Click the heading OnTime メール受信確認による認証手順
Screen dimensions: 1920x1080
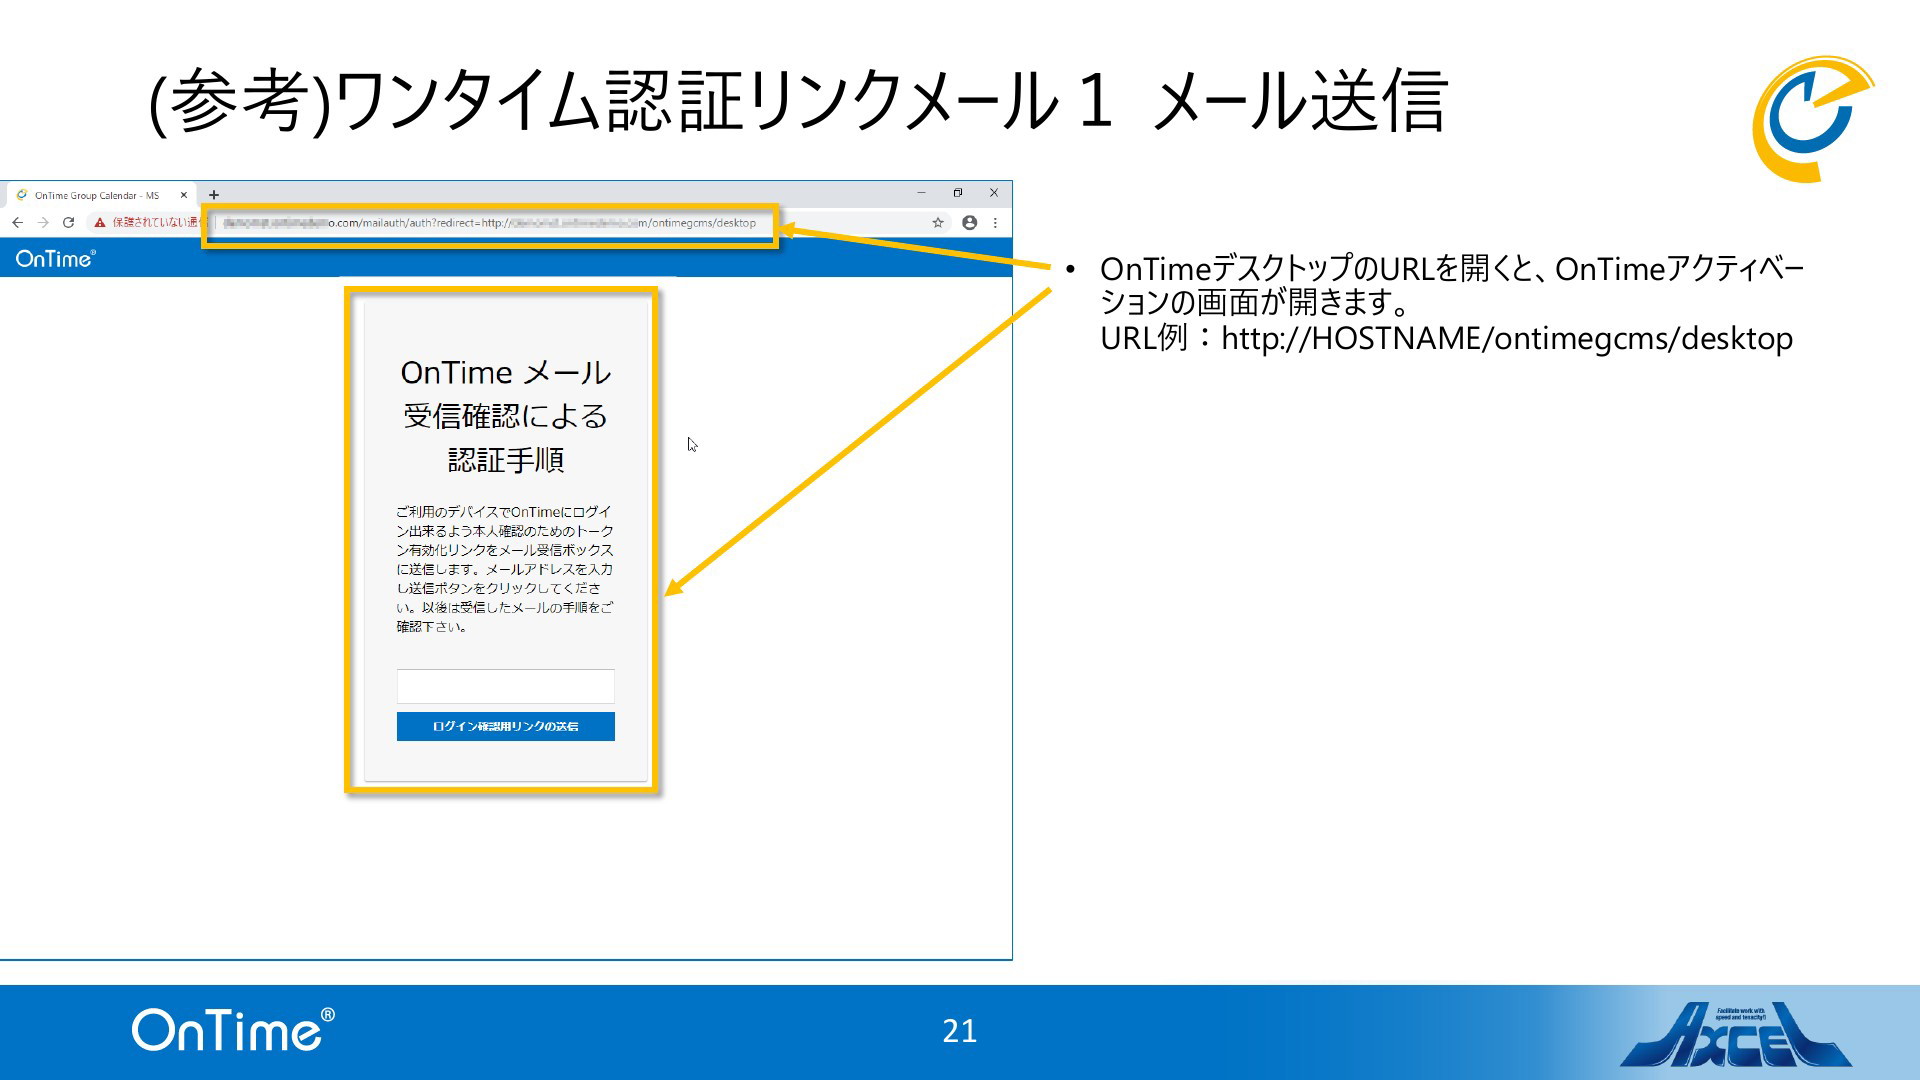tap(505, 416)
